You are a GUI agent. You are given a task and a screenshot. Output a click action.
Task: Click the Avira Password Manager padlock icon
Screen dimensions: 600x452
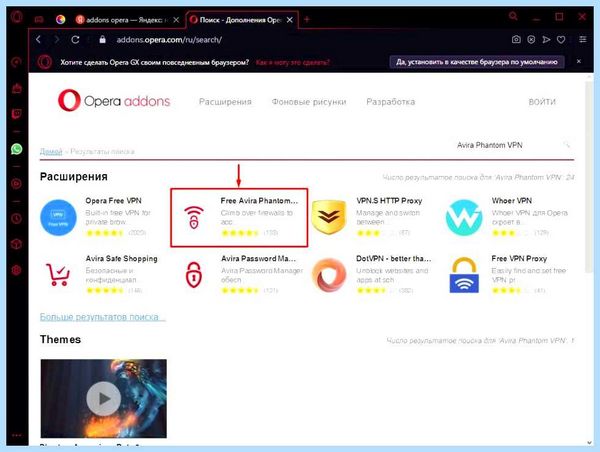[x=194, y=274]
